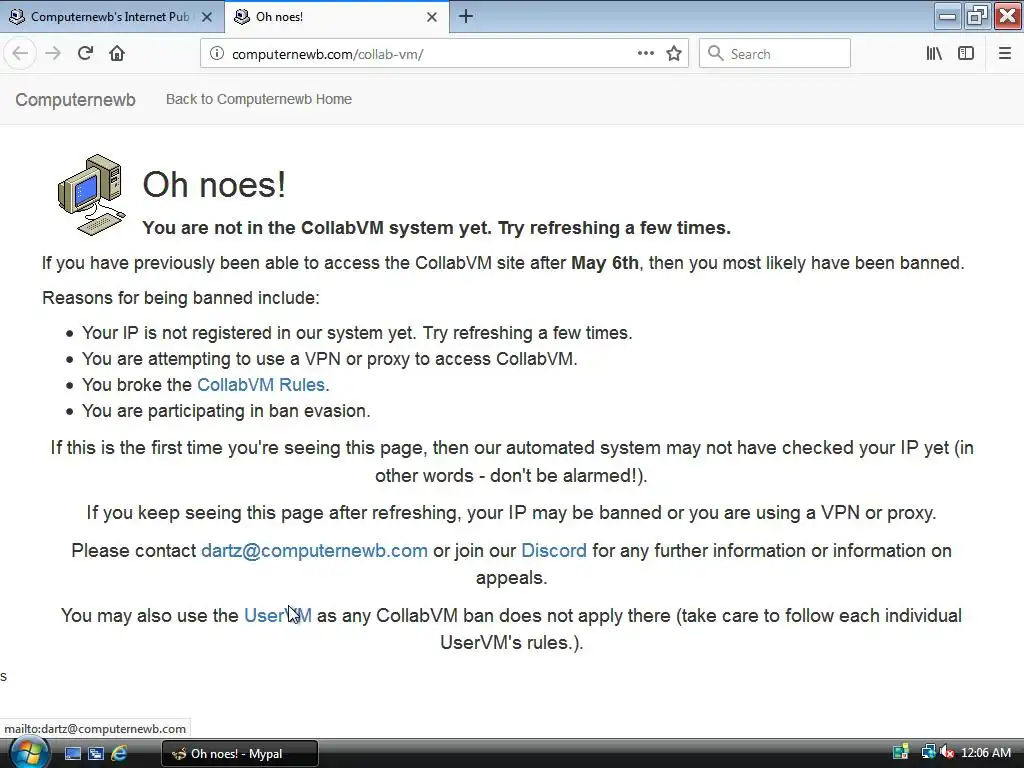
Task: Click the forward navigation arrow
Action: (53, 54)
